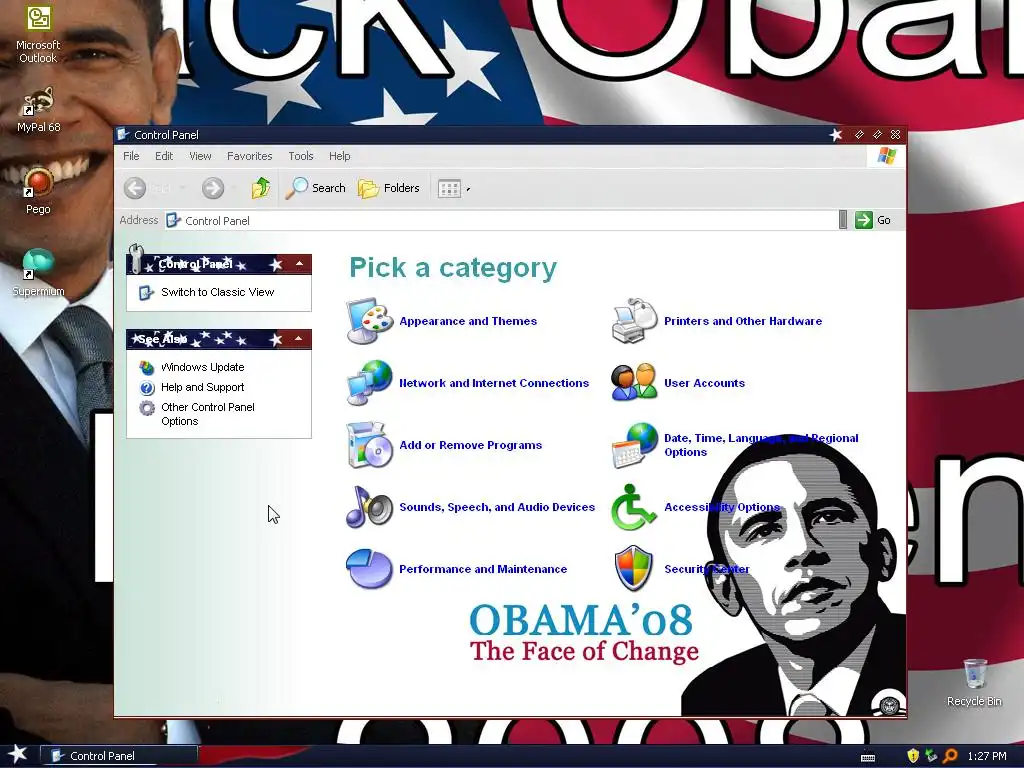The image size is (1024, 768).
Task: Click the Date, Time, Language calendar icon
Action: pos(634,445)
